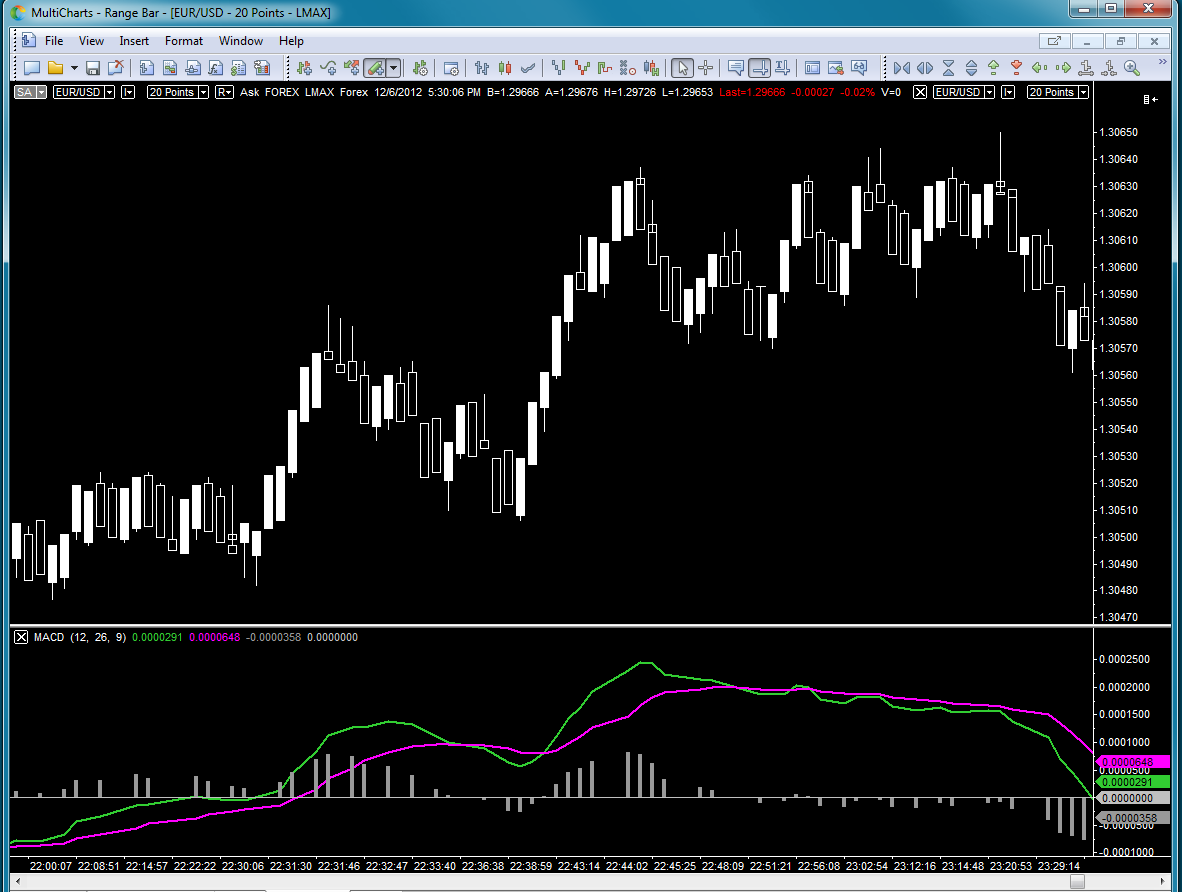Open the File menu
Image resolution: width=1182 pixels, height=892 pixels.
(54, 41)
